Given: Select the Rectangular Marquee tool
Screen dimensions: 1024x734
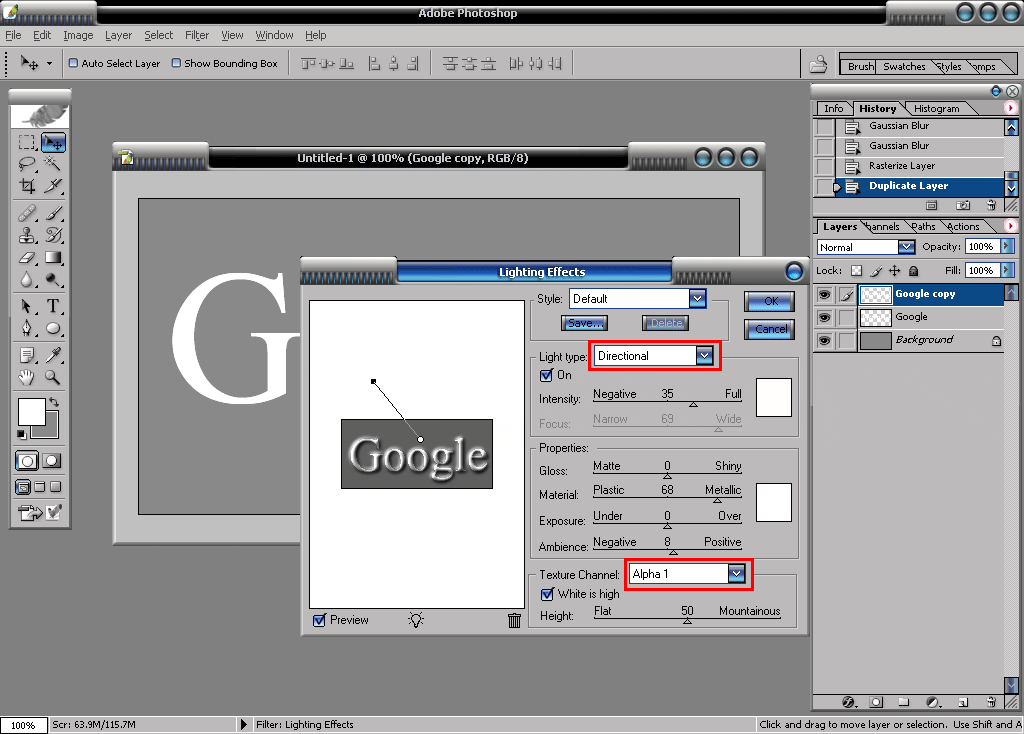Looking at the screenshot, I should click(x=27, y=142).
